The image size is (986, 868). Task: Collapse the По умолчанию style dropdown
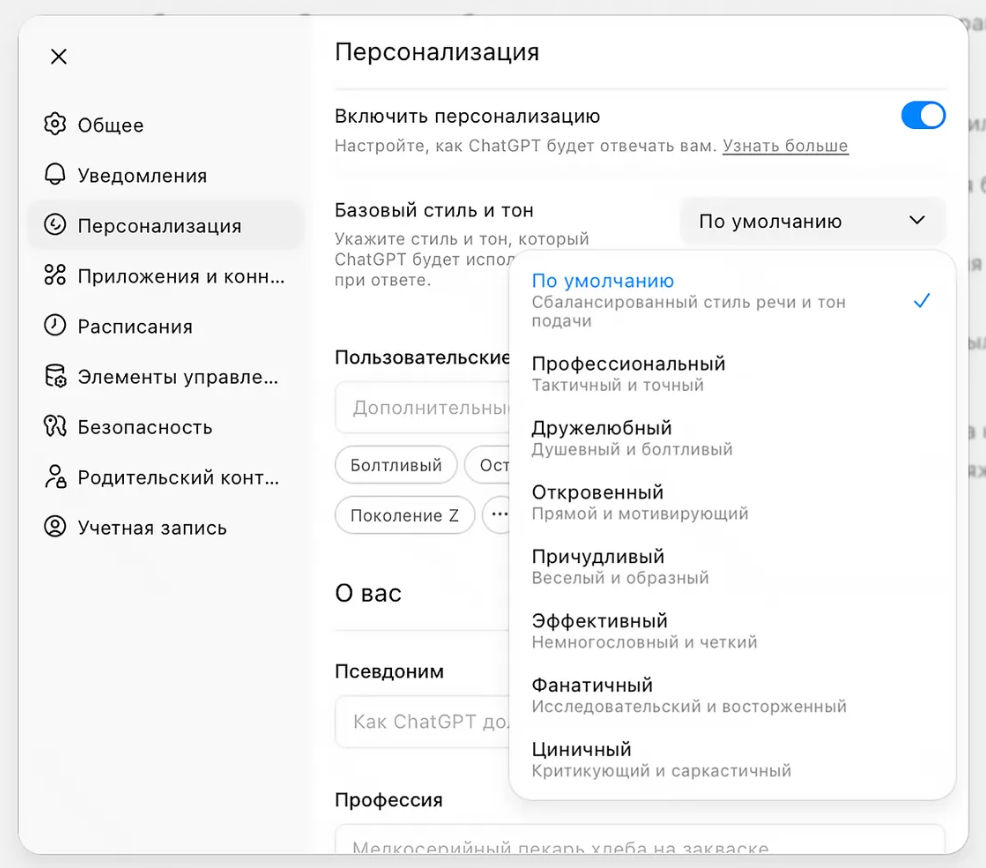click(812, 221)
